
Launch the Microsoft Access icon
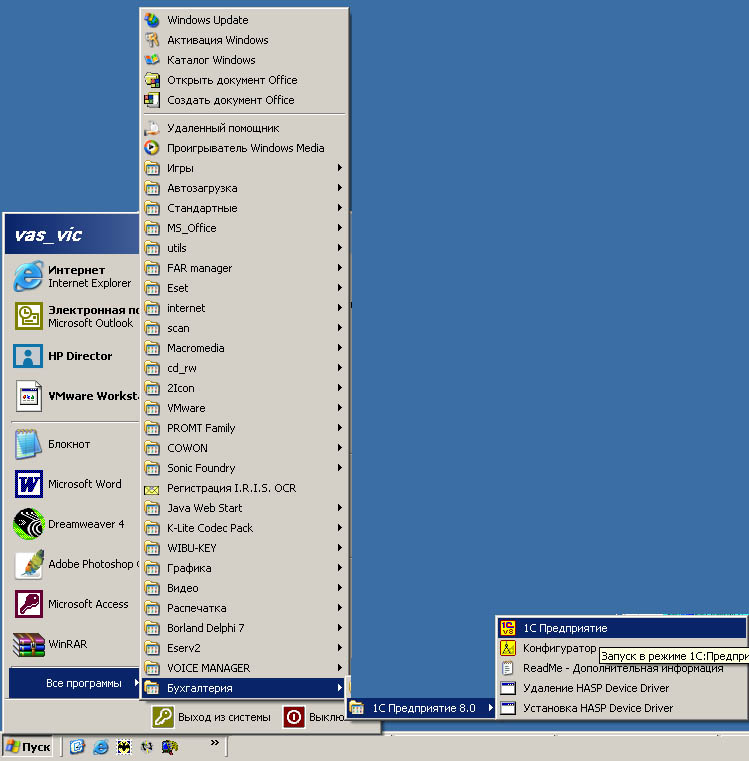tap(29, 604)
